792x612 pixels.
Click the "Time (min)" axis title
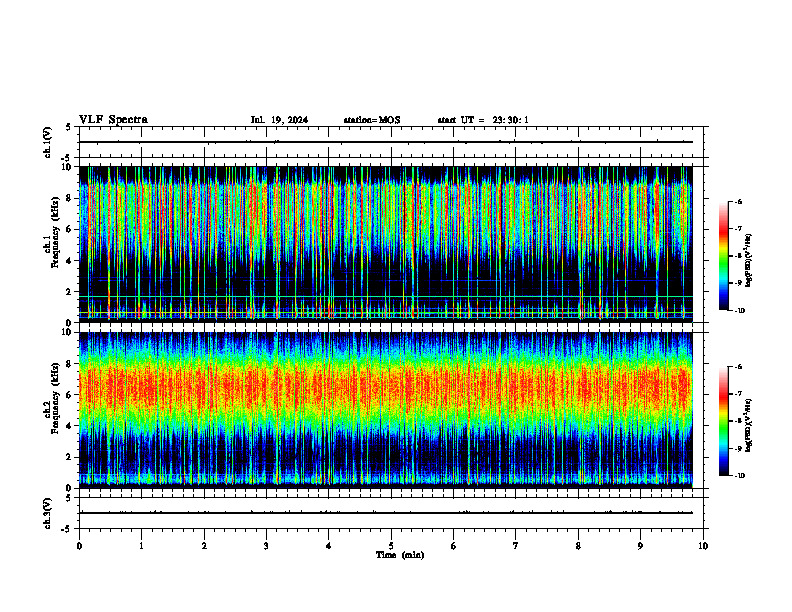click(400, 555)
